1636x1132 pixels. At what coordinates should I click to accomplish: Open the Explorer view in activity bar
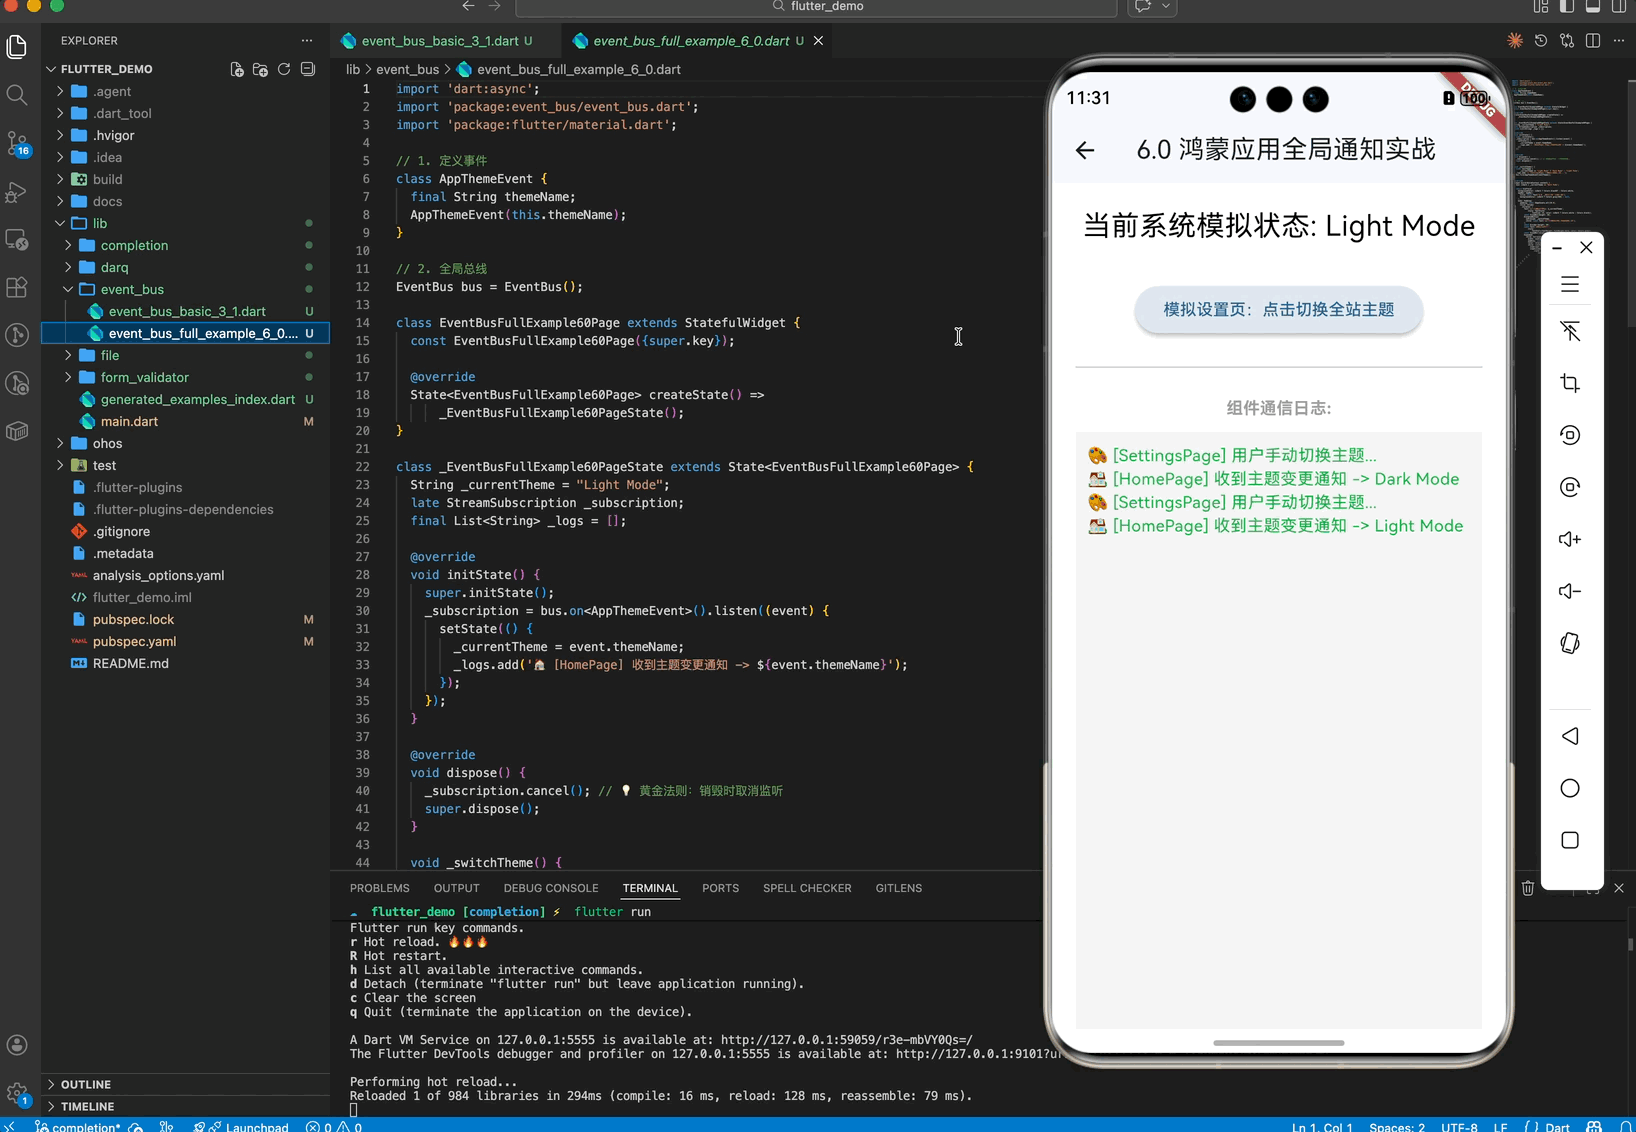(x=17, y=46)
